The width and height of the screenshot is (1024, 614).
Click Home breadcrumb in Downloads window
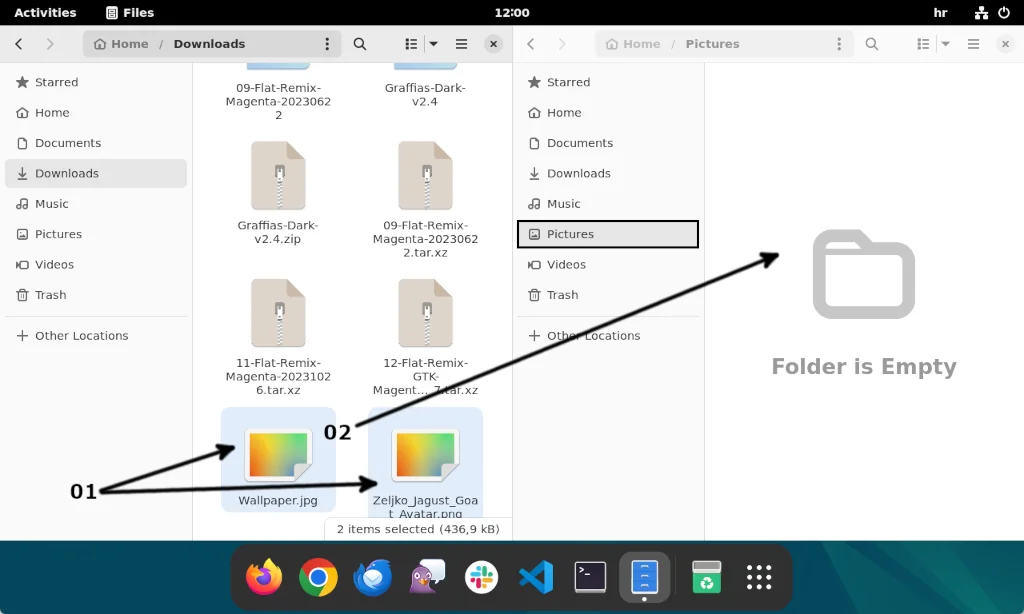(x=121, y=44)
